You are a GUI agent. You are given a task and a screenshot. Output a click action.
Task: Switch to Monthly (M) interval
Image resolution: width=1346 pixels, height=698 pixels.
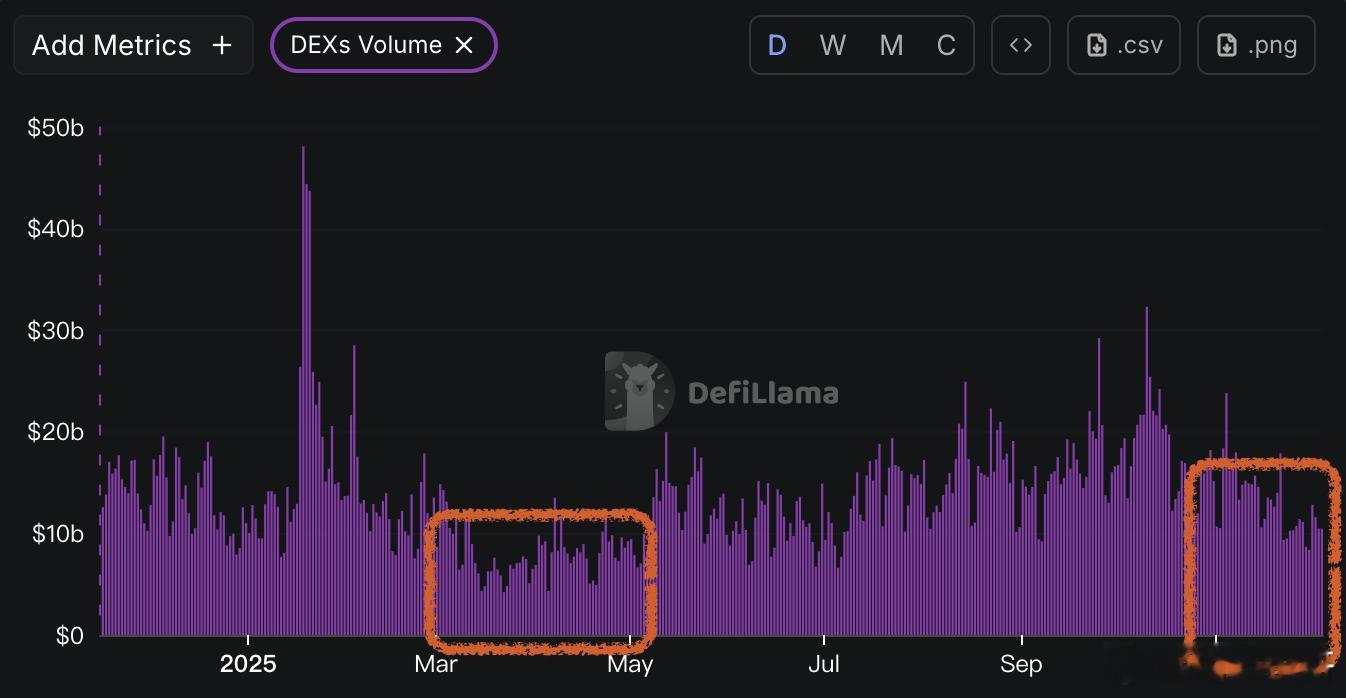[890, 45]
